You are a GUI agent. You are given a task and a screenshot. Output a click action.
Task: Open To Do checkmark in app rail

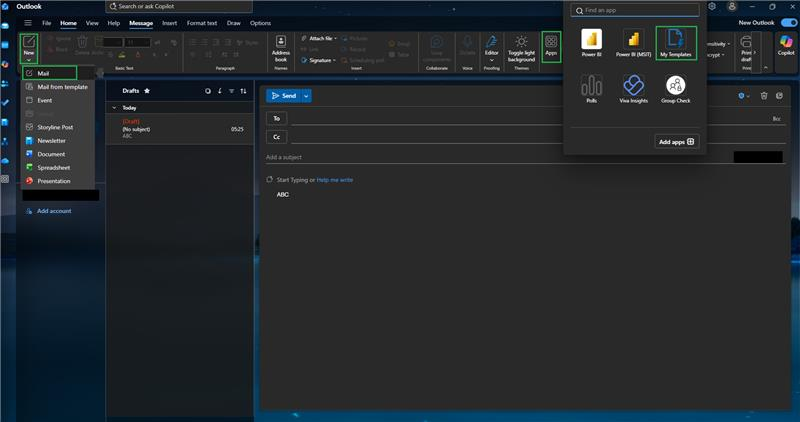(x=5, y=103)
